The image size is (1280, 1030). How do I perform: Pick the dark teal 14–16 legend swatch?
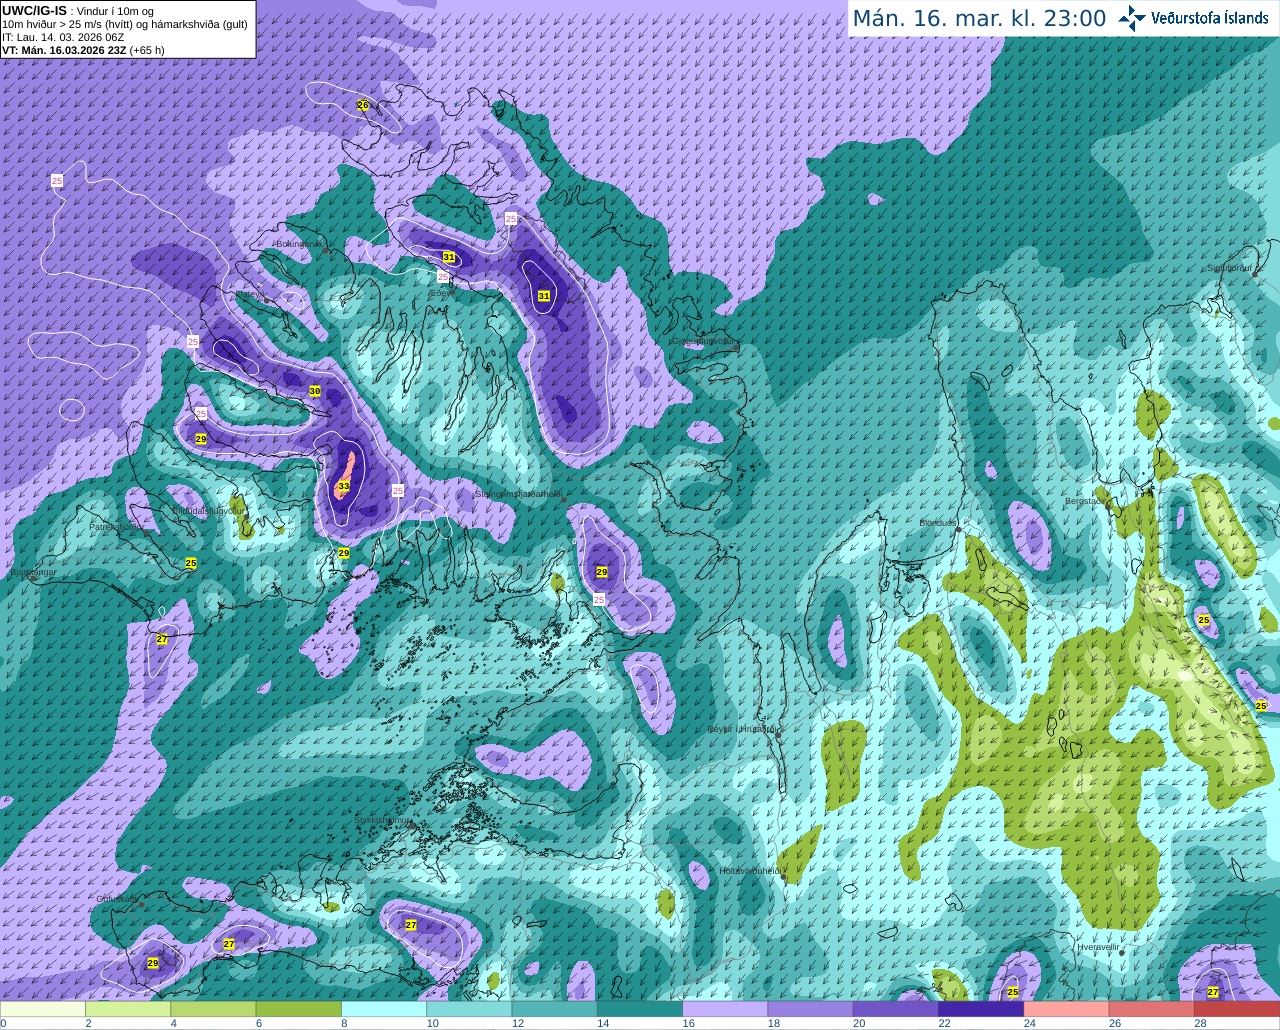[640, 1009]
